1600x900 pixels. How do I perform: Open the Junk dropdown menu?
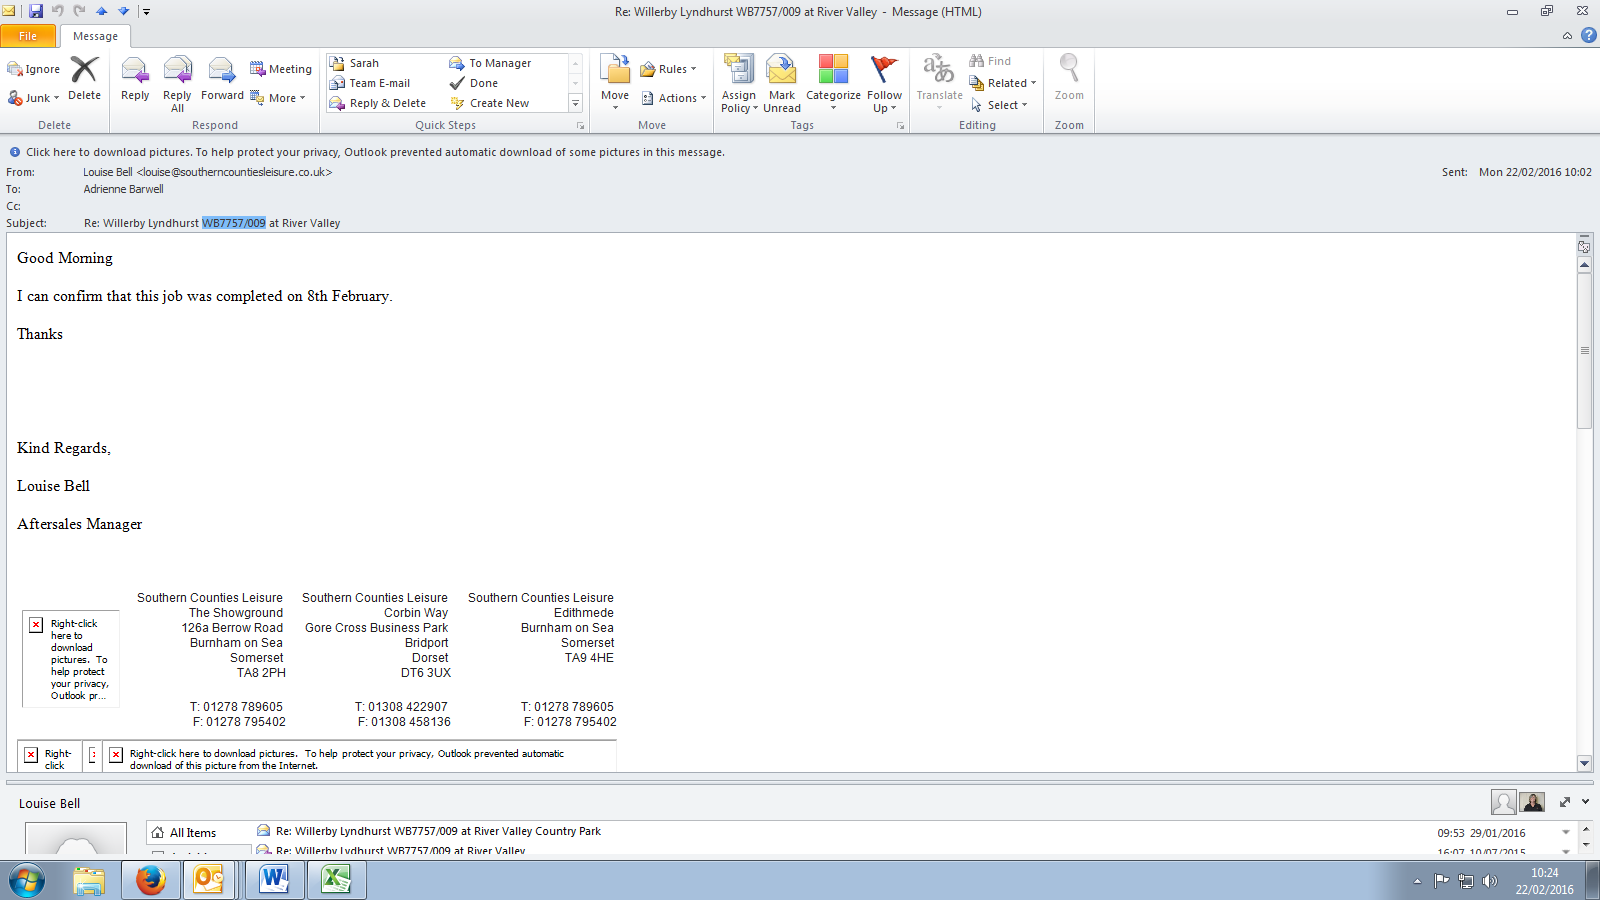coord(34,98)
